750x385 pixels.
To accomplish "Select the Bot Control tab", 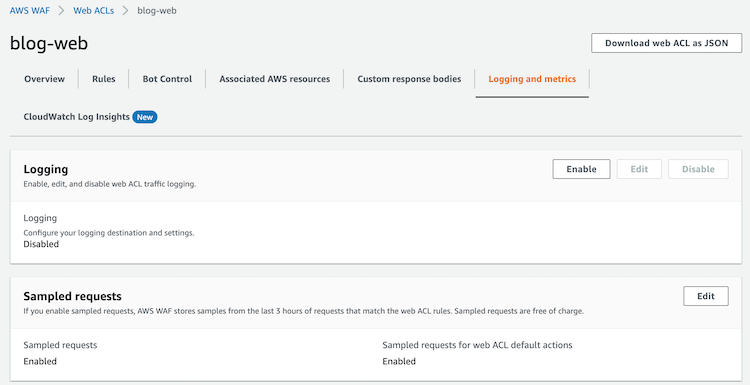I will click(x=167, y=79).
